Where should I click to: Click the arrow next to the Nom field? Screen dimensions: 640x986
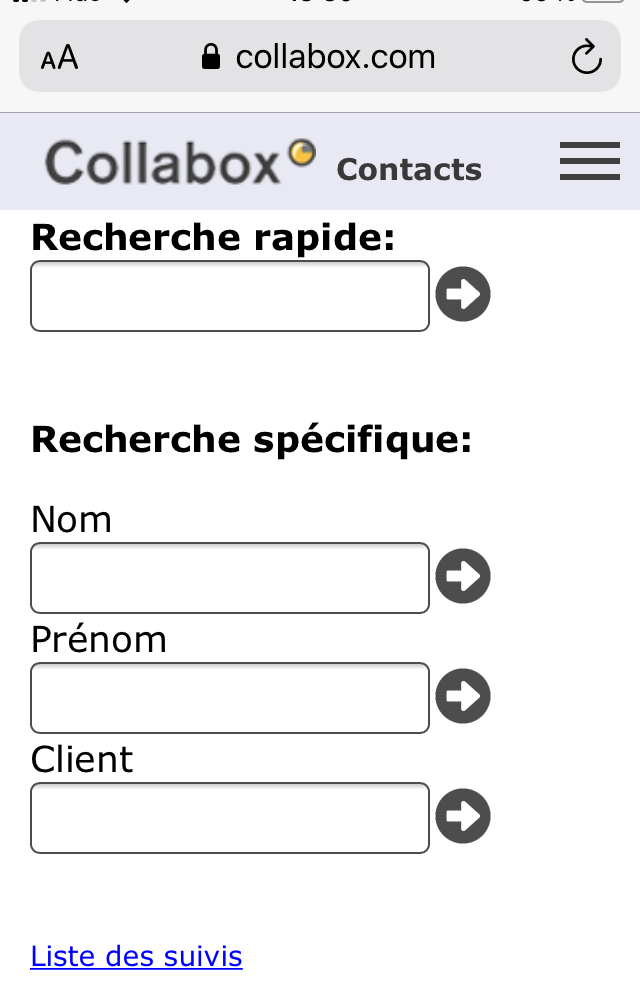point(462,576)
